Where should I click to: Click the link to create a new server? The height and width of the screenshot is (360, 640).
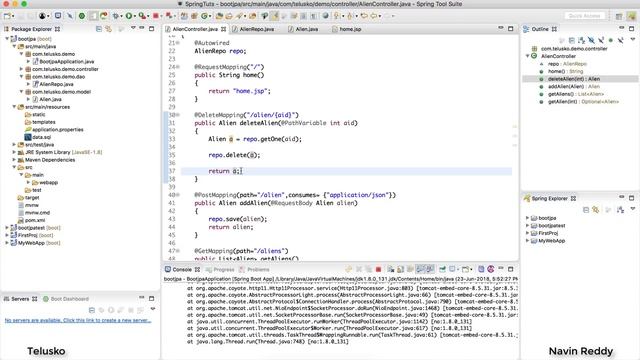pyautogui.click(x=78, y=320)
